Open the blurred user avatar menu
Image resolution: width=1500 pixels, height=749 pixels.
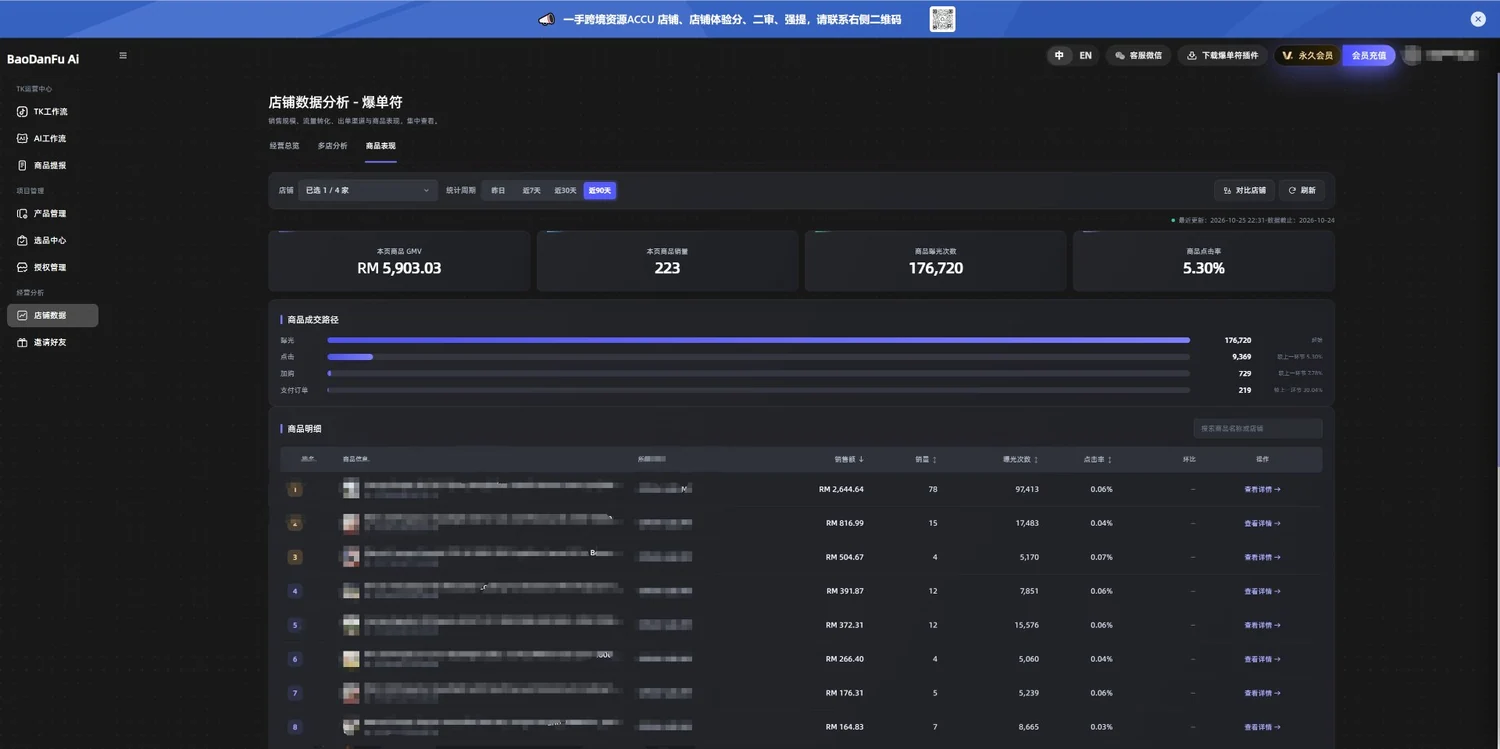click(x=1412, y=56)
